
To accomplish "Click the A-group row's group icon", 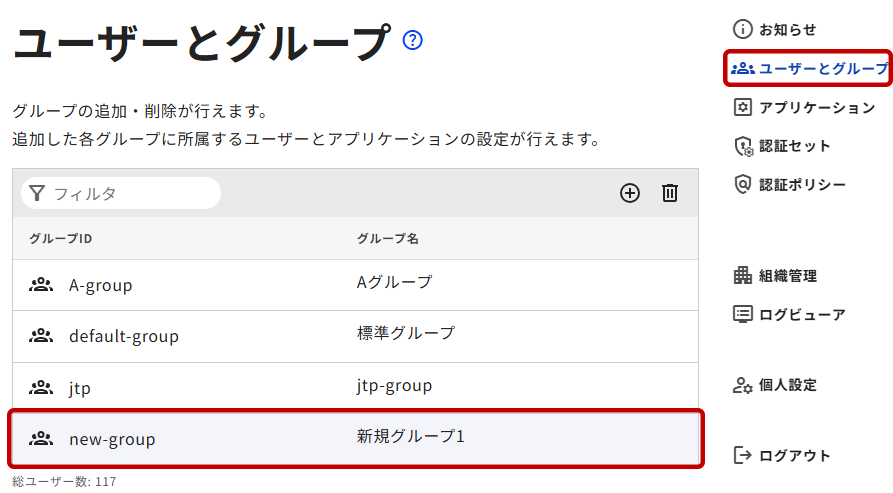I will [x=41, y=285].
